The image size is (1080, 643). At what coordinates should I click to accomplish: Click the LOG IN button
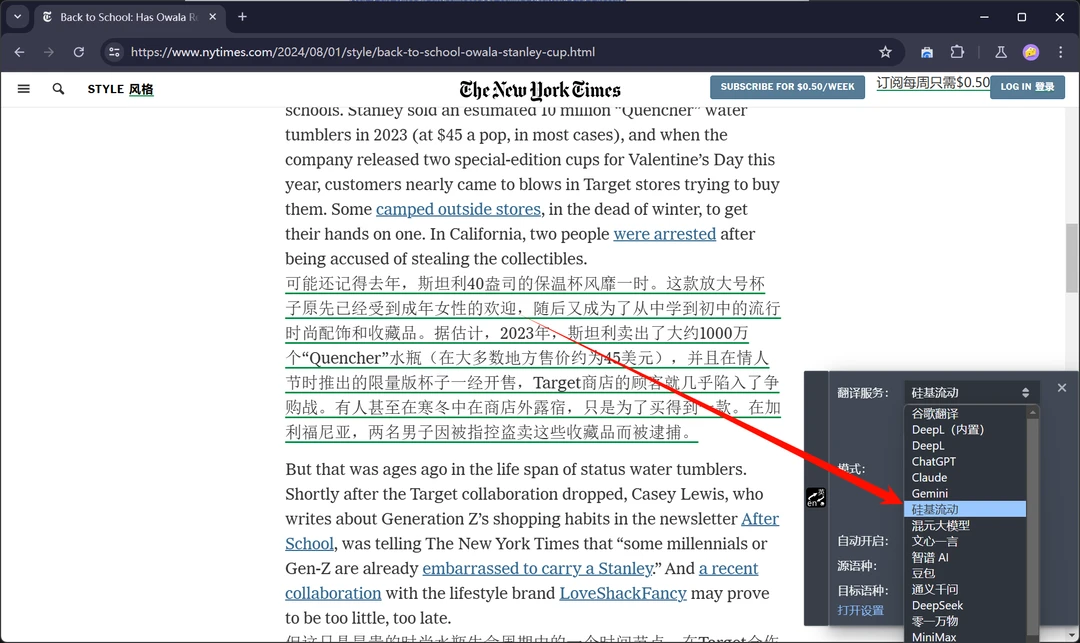[x=1028, y=87]
